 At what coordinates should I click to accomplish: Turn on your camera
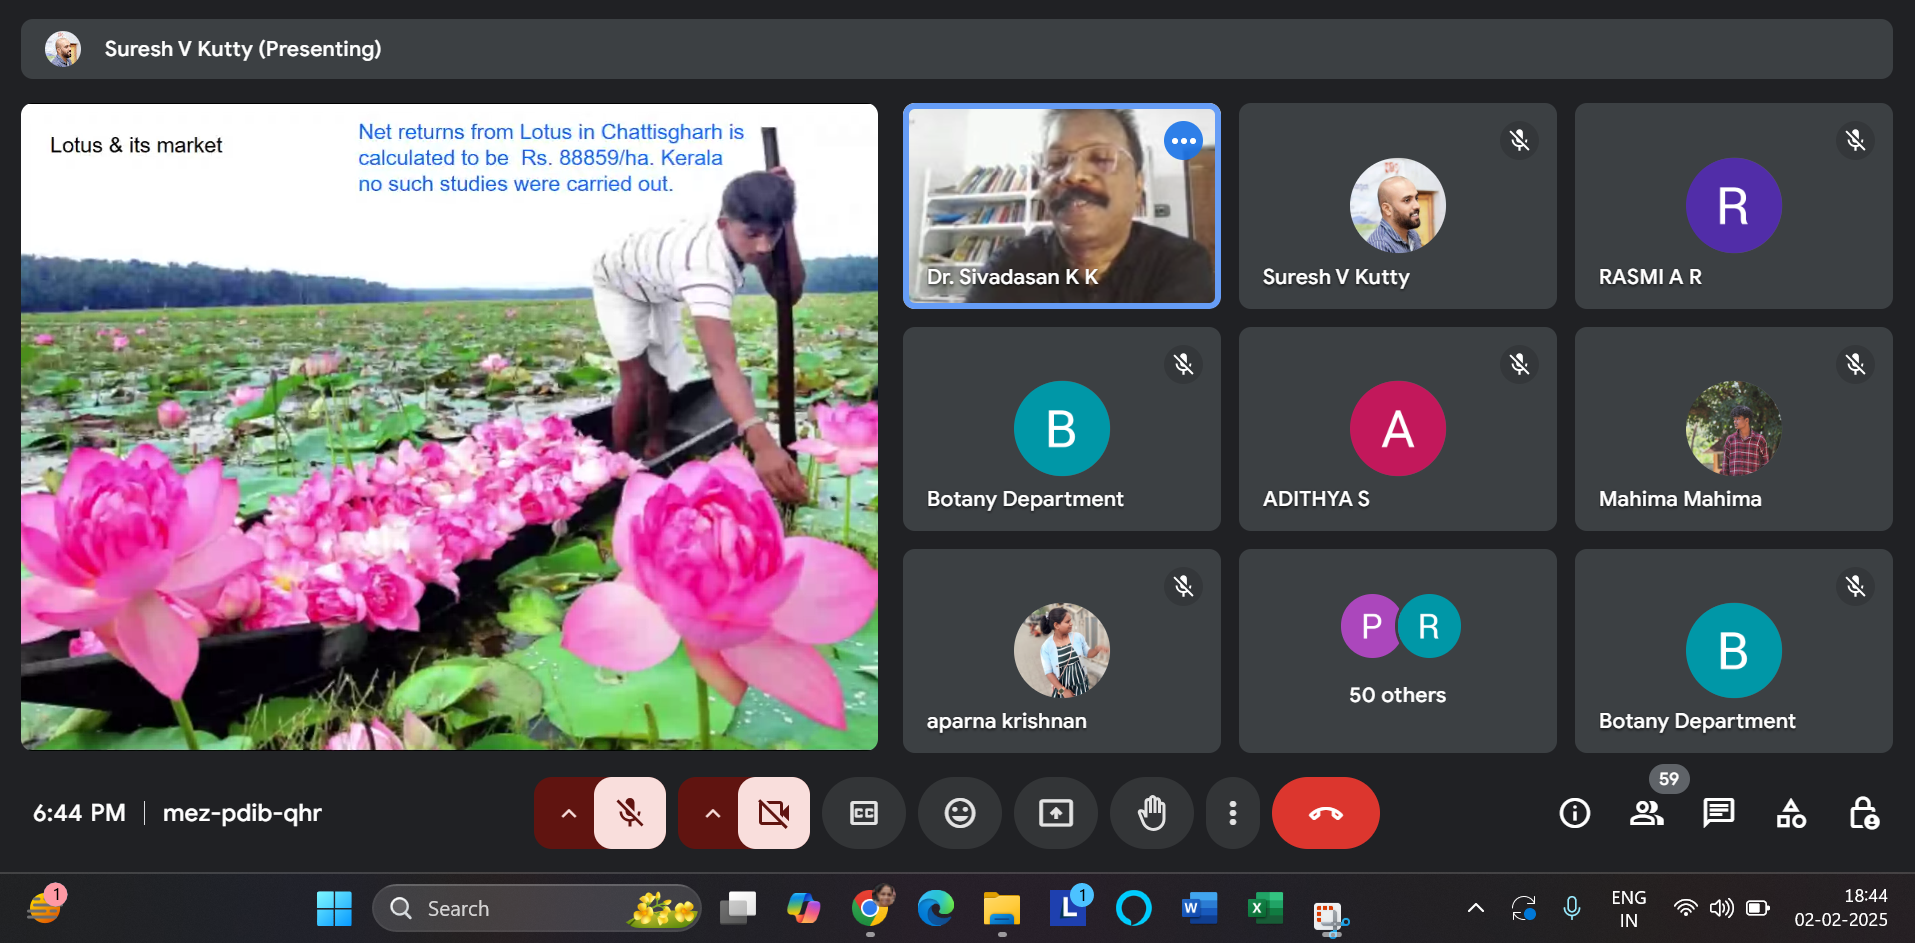point(774,813)
